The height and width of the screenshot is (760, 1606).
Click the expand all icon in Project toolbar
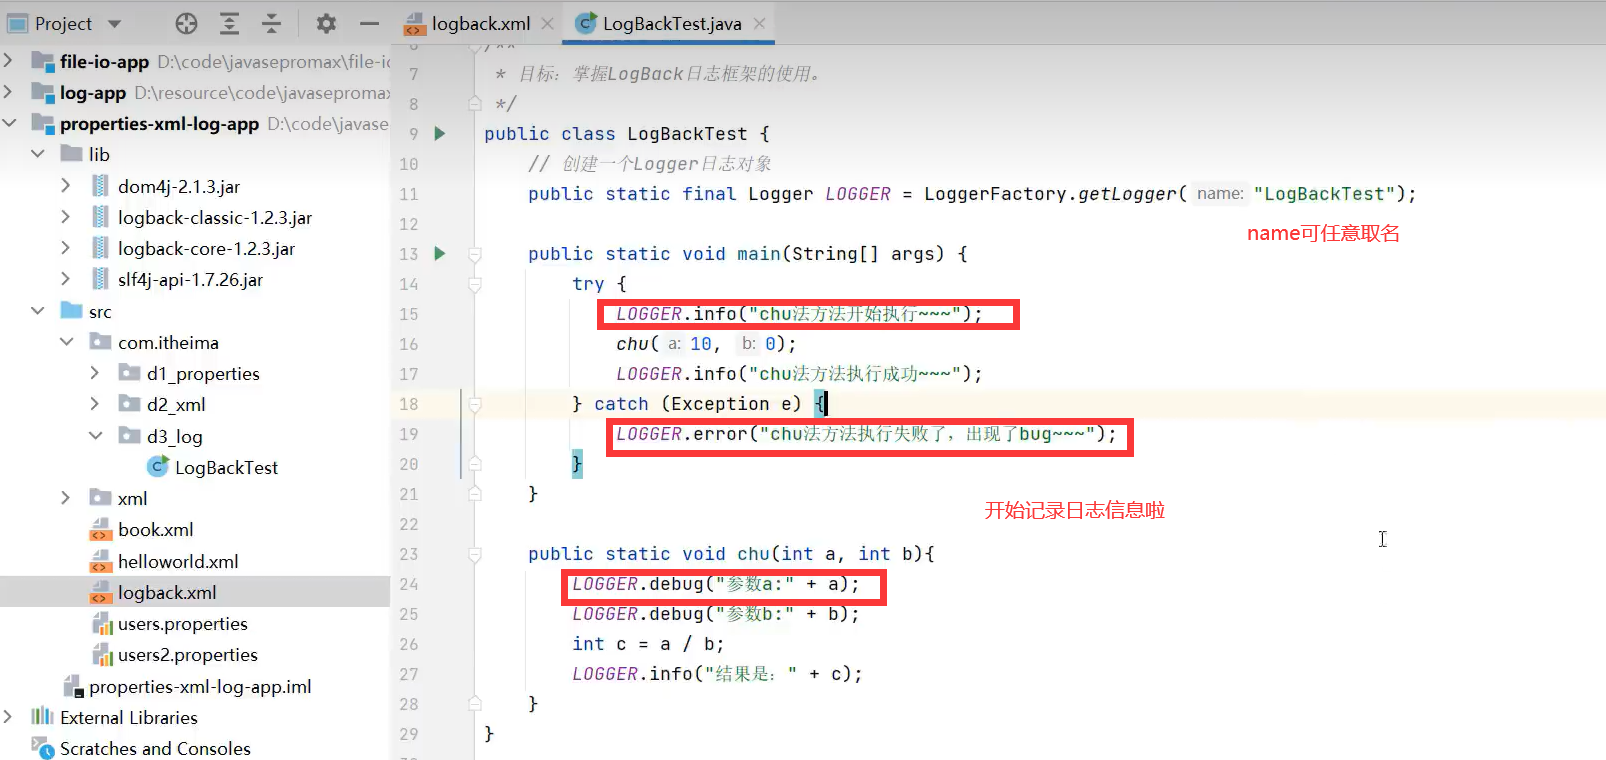coord(230,23)
